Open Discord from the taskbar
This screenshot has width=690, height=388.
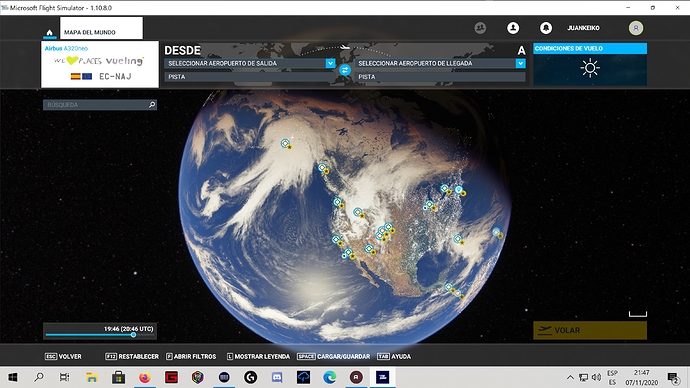[277, 377]
